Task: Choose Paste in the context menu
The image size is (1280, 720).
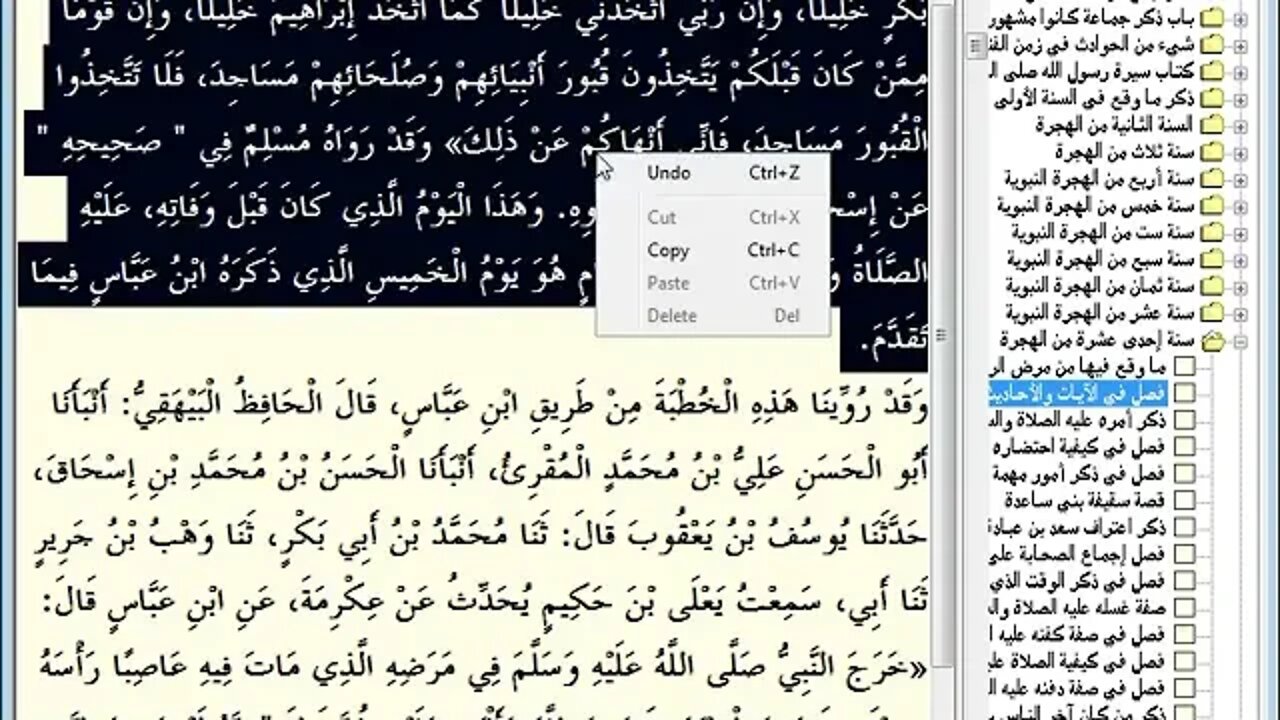Action: click(712, 283)
